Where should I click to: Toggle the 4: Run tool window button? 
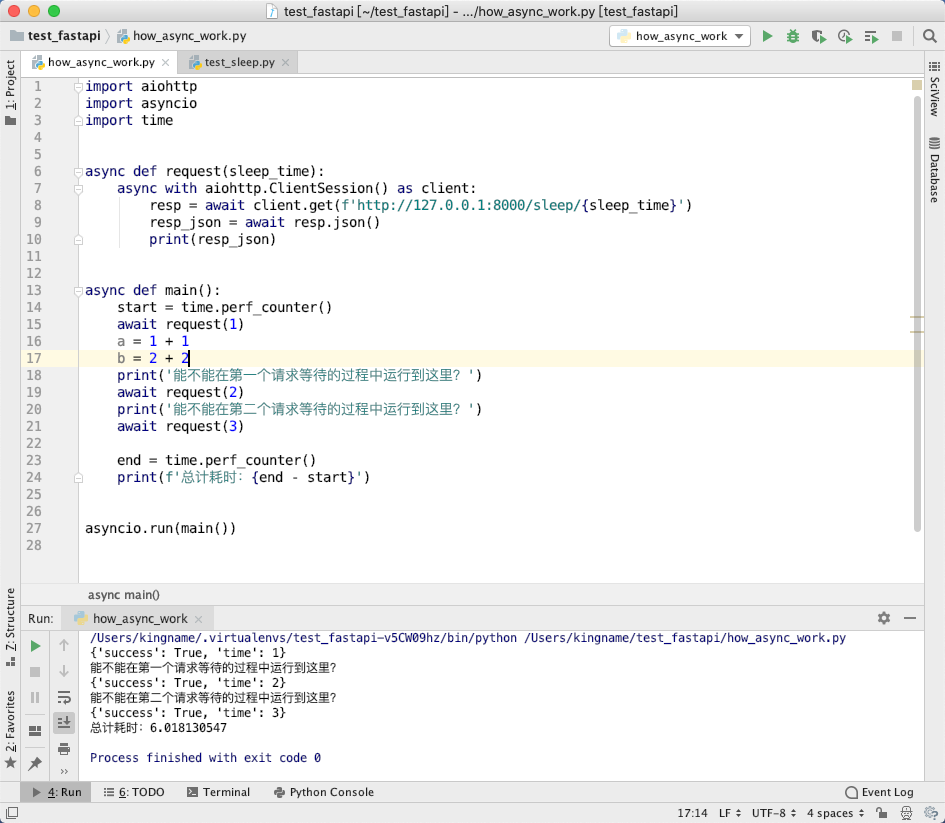pos(57,792)
